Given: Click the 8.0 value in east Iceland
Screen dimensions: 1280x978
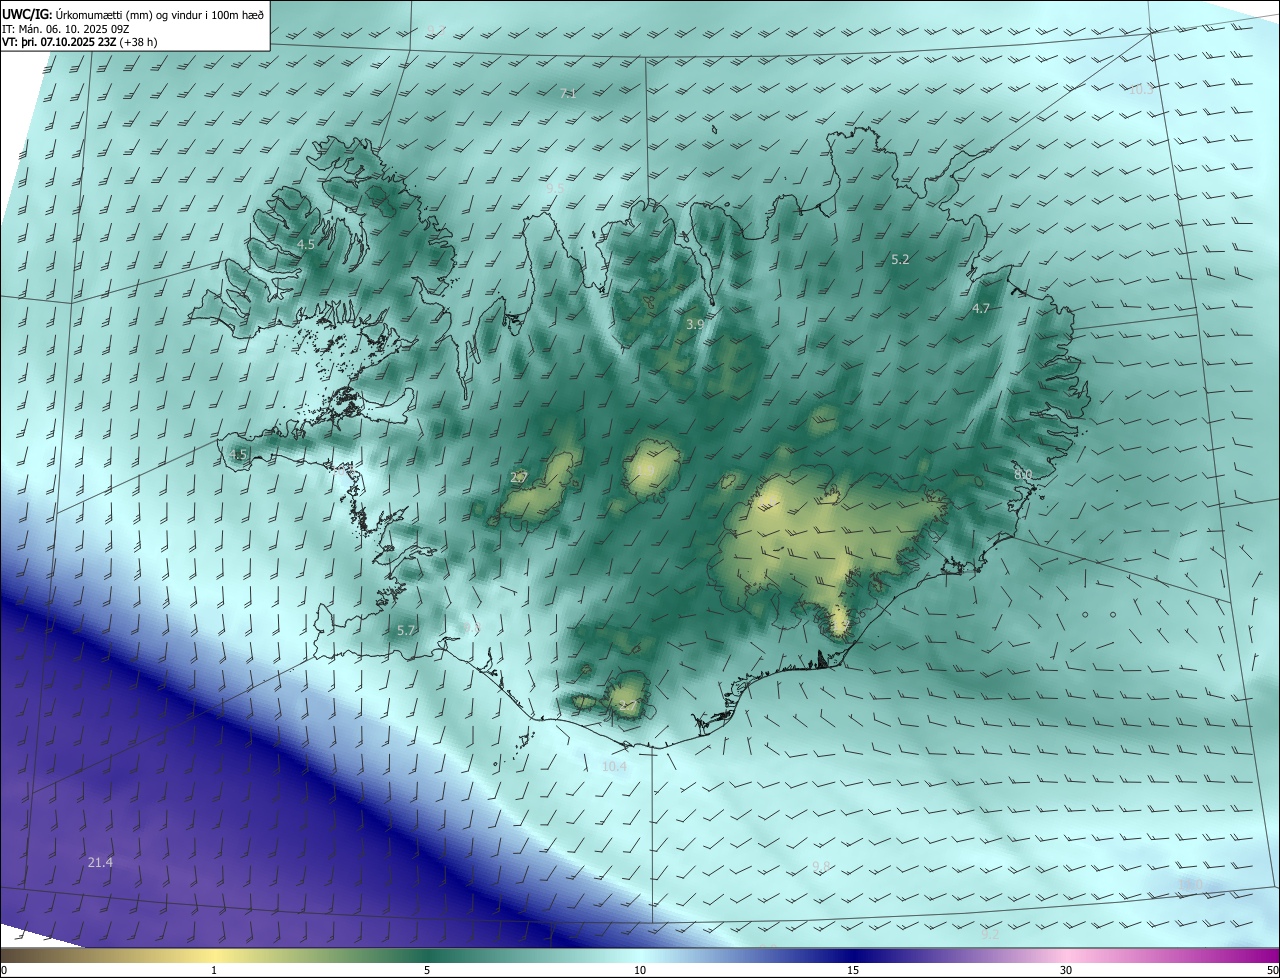Looking at the screenshot, I should [1023, 473].
